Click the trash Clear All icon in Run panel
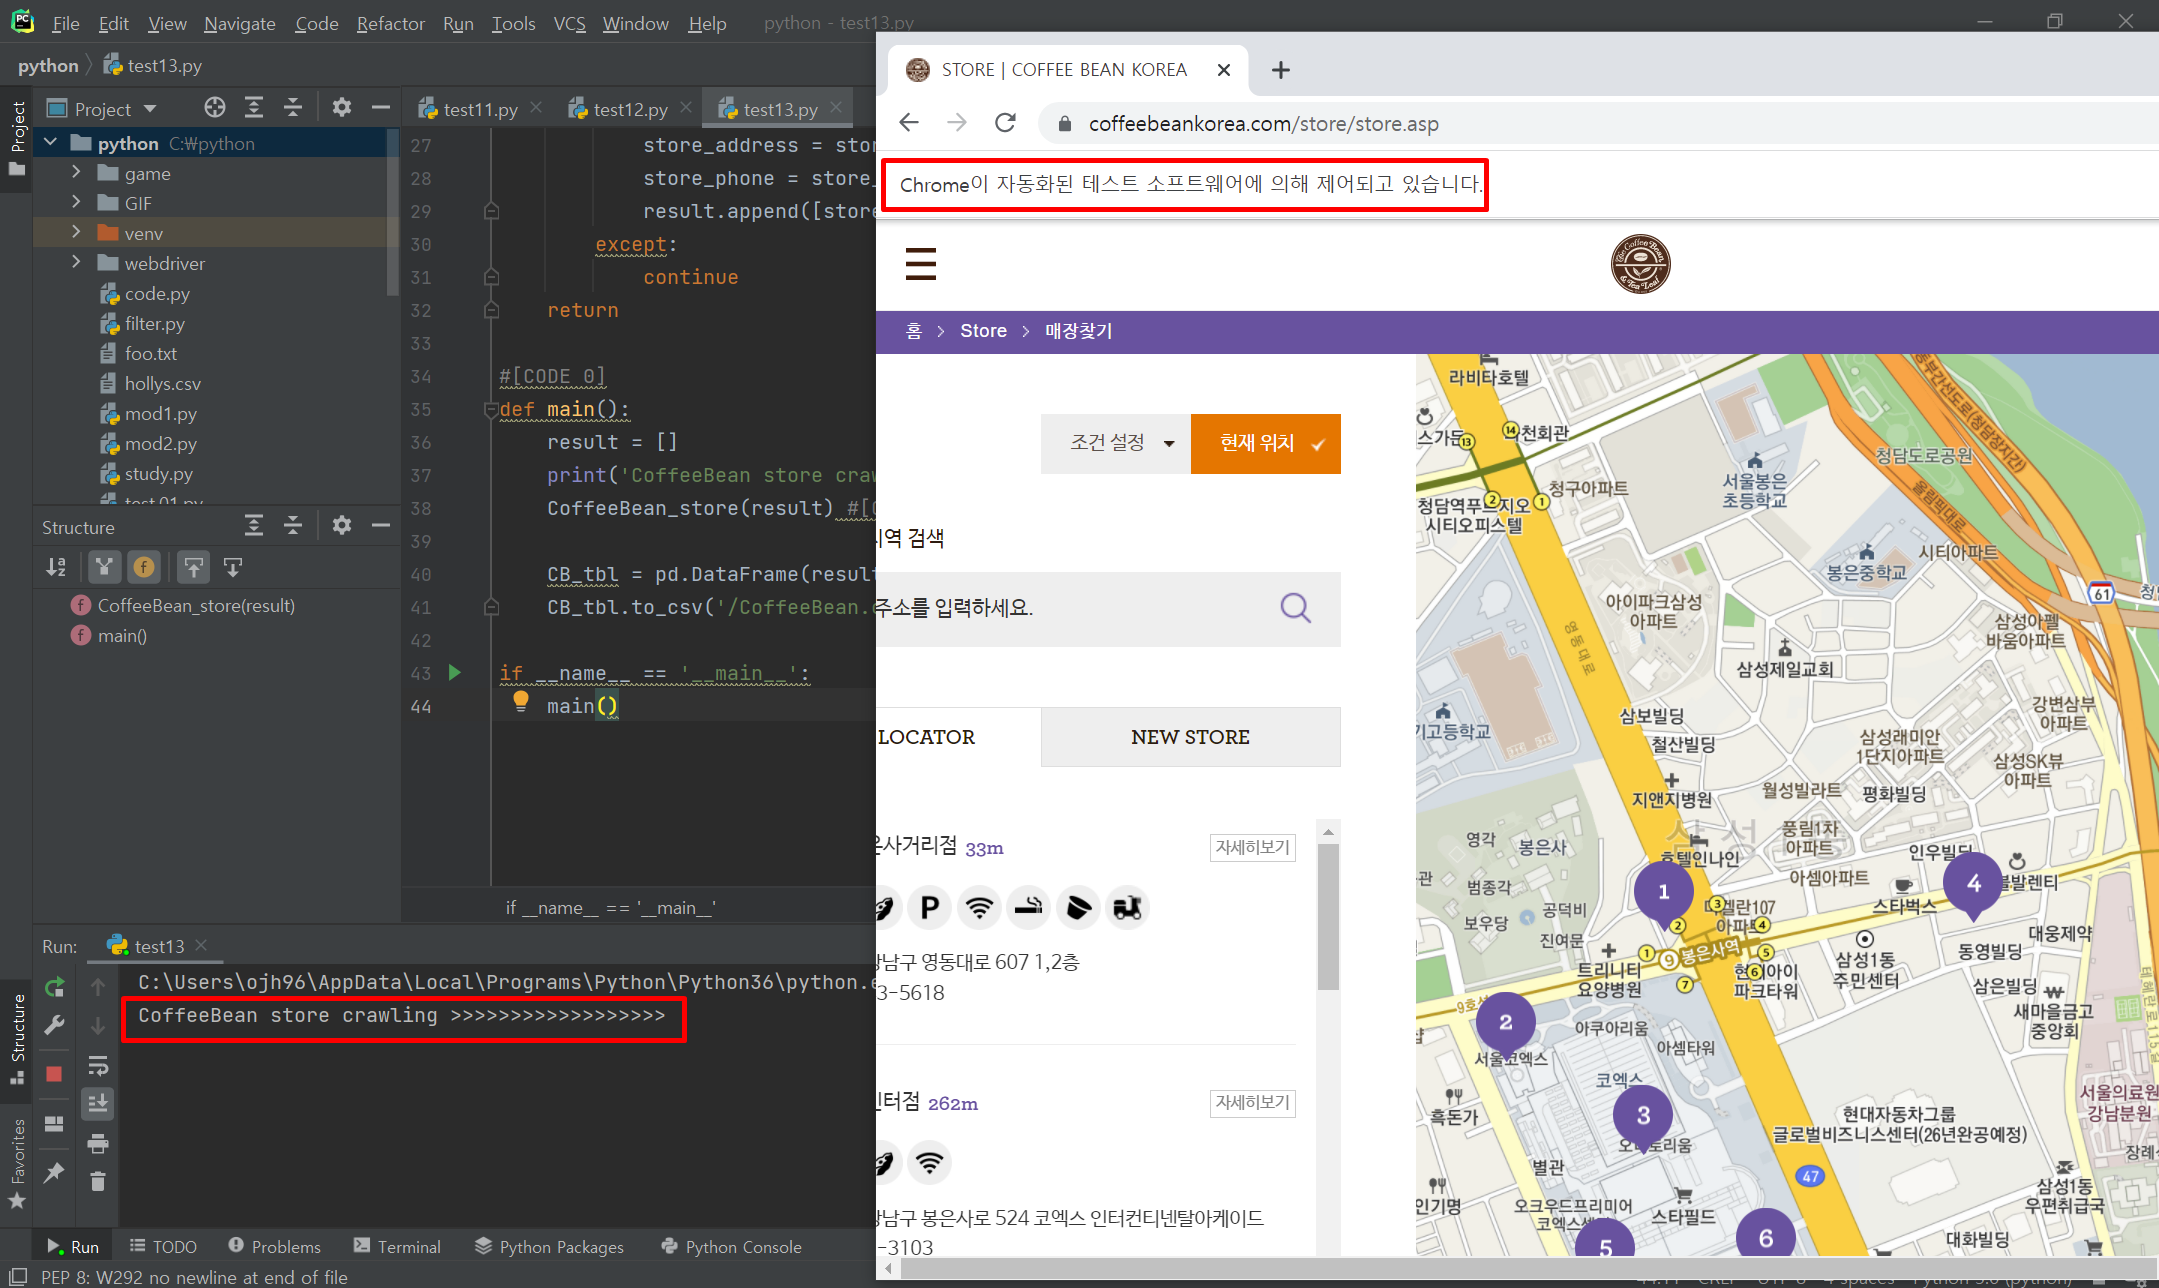Image resolution: width=2159 pixels, height=1288 pixels. (x=98, y=1182)
